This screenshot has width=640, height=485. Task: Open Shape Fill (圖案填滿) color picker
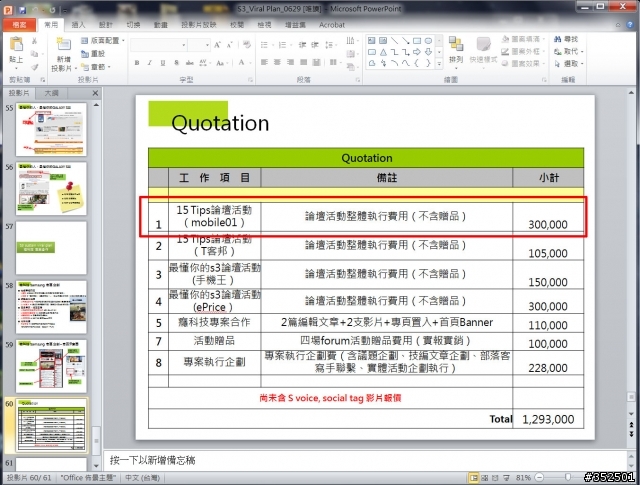tap(522, 39)
